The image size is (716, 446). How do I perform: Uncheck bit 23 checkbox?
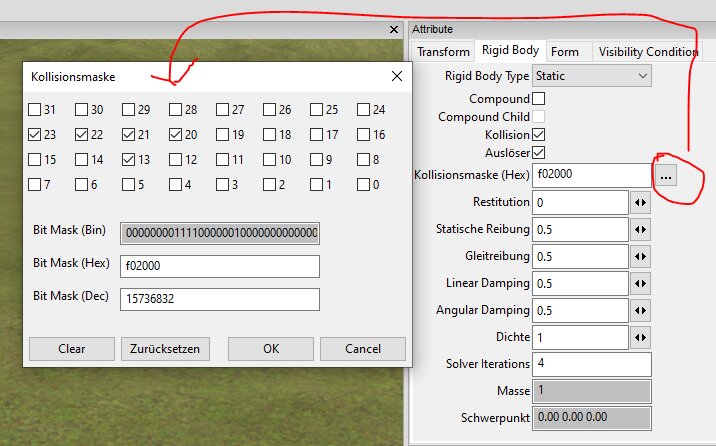tap(35, 134)
